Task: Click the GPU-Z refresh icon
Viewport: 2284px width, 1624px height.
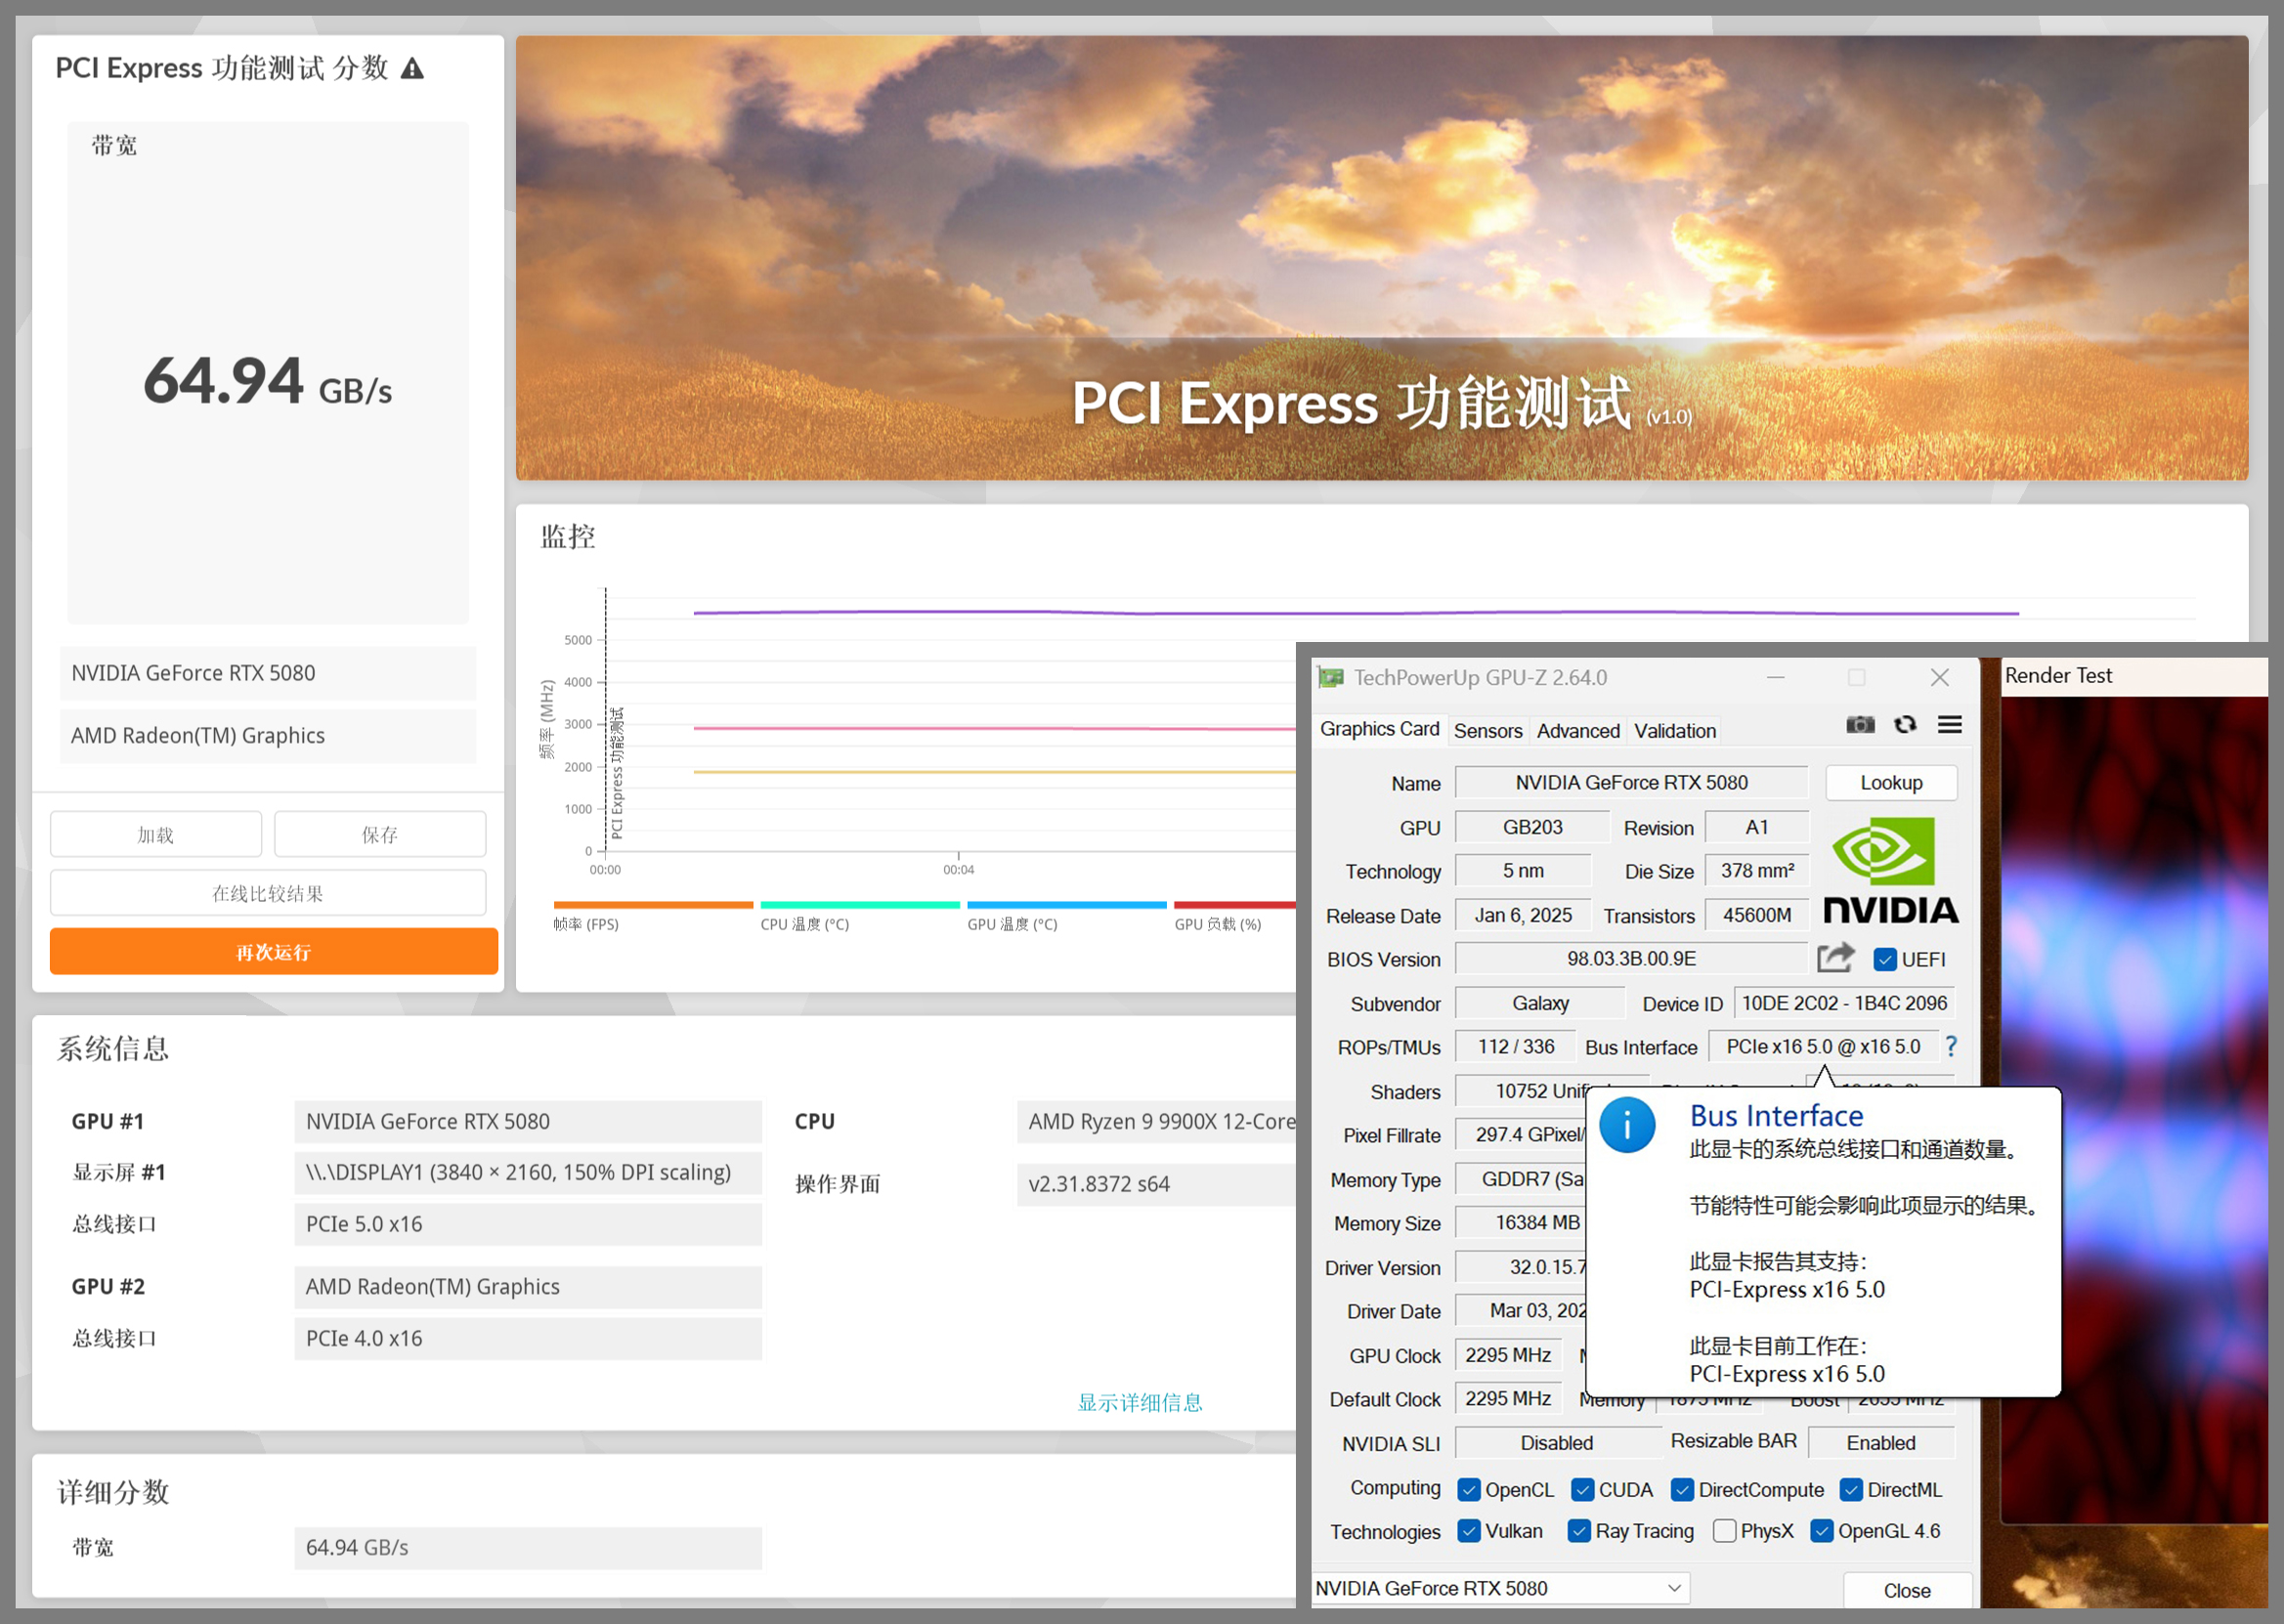Action: click(x=1905, y=724)
